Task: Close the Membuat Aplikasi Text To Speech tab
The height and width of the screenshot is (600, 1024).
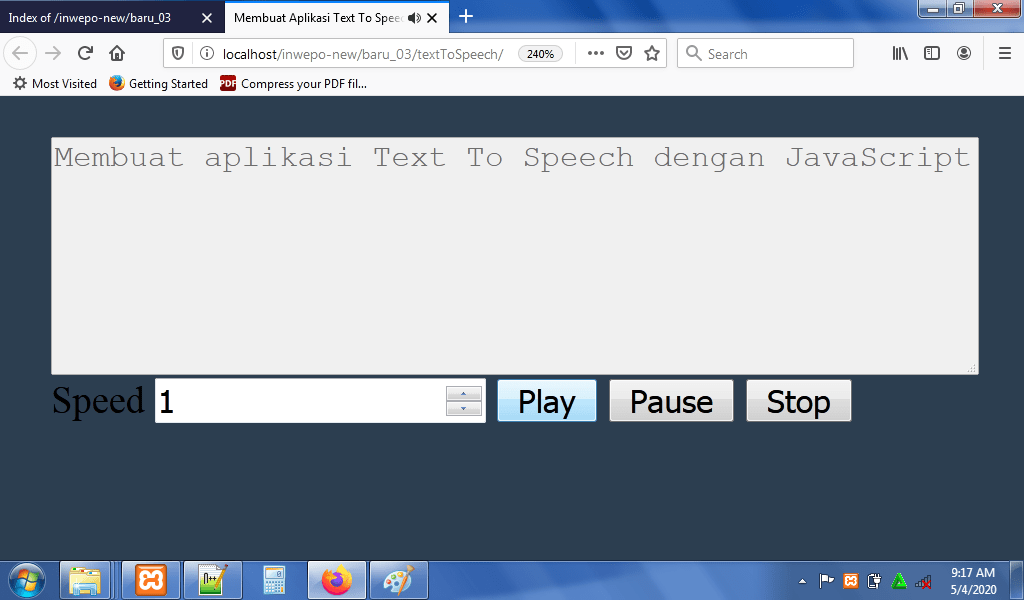Action: coord(432,18)
